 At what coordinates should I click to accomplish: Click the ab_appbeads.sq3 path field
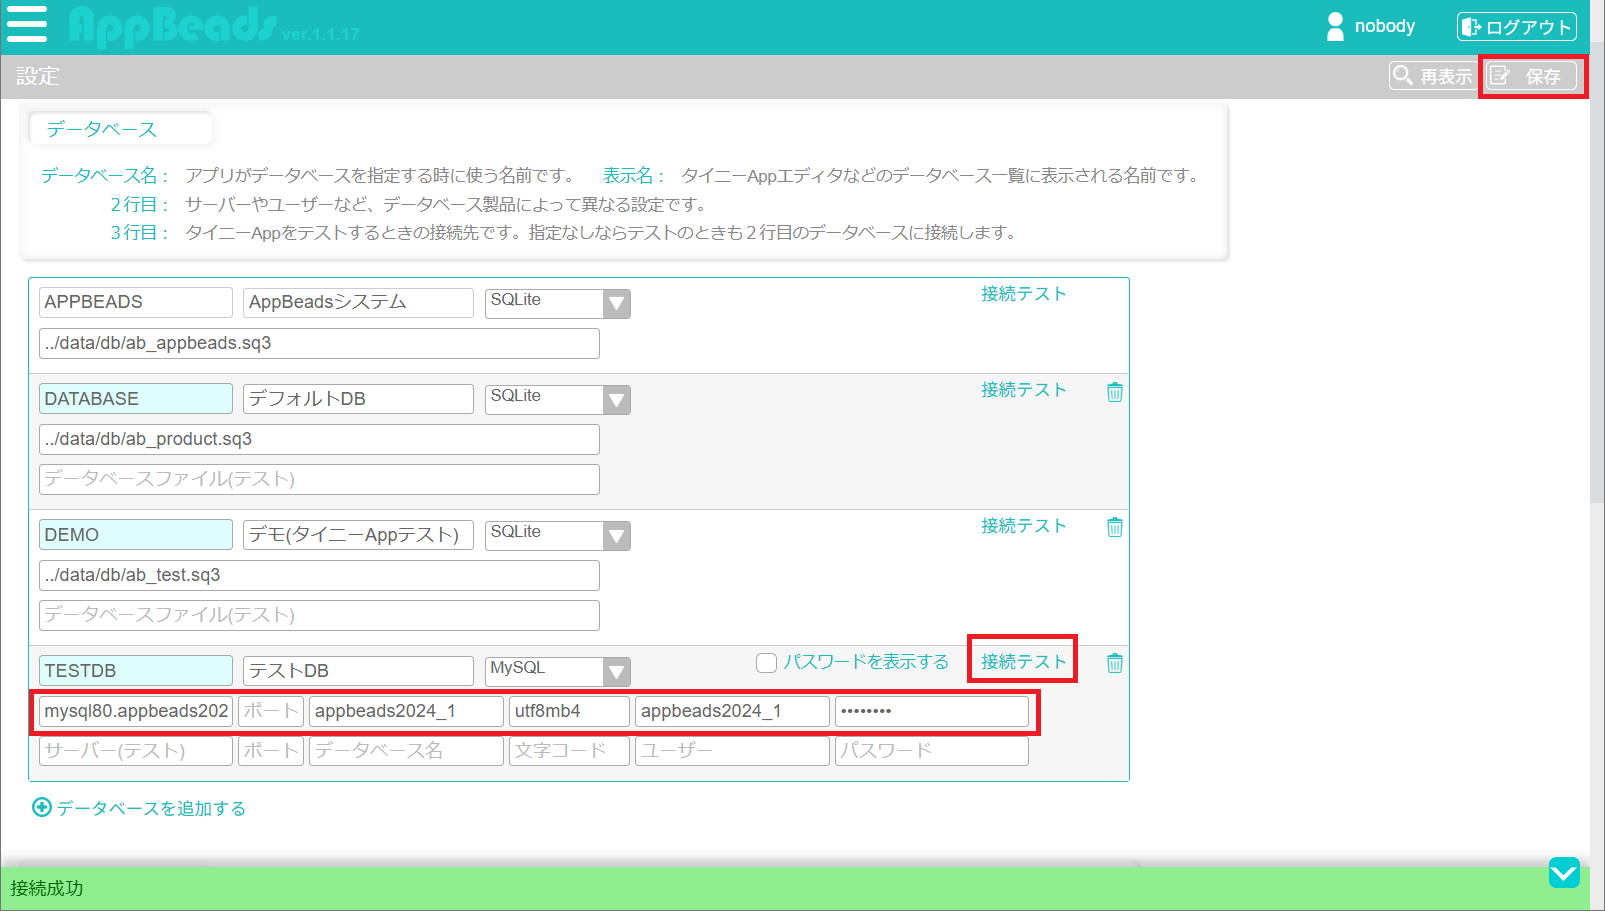click(319, 343)
